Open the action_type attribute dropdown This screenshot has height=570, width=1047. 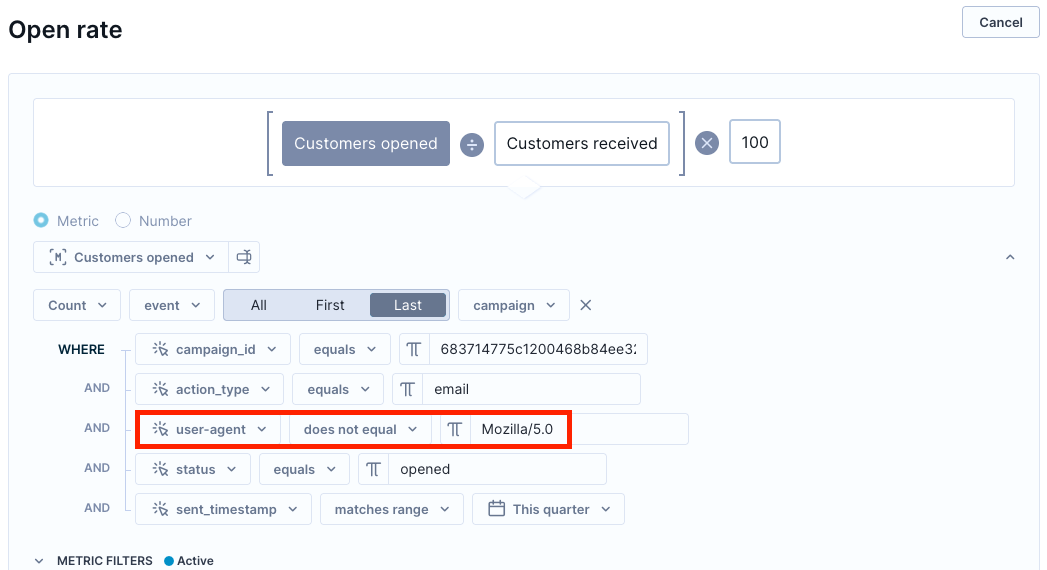[x=210, y=389]
